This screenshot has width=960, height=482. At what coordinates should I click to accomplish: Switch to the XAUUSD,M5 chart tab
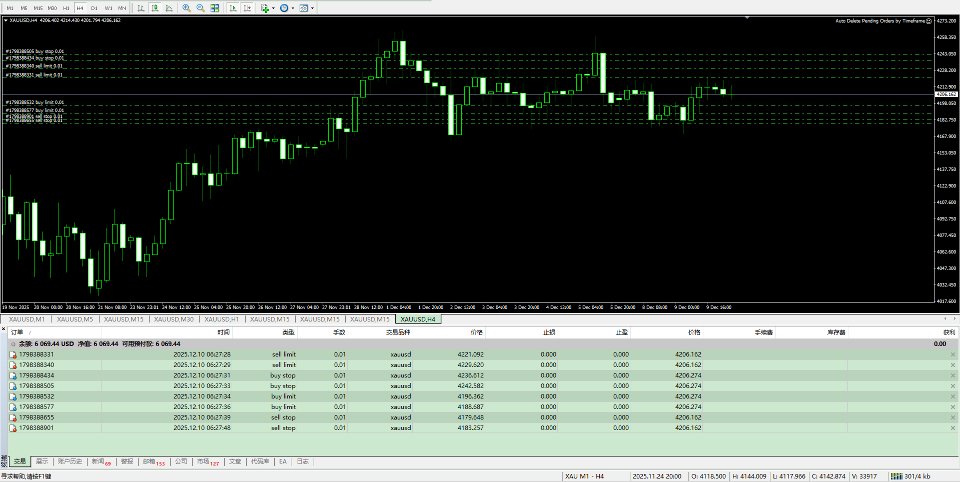click(74, 319)
